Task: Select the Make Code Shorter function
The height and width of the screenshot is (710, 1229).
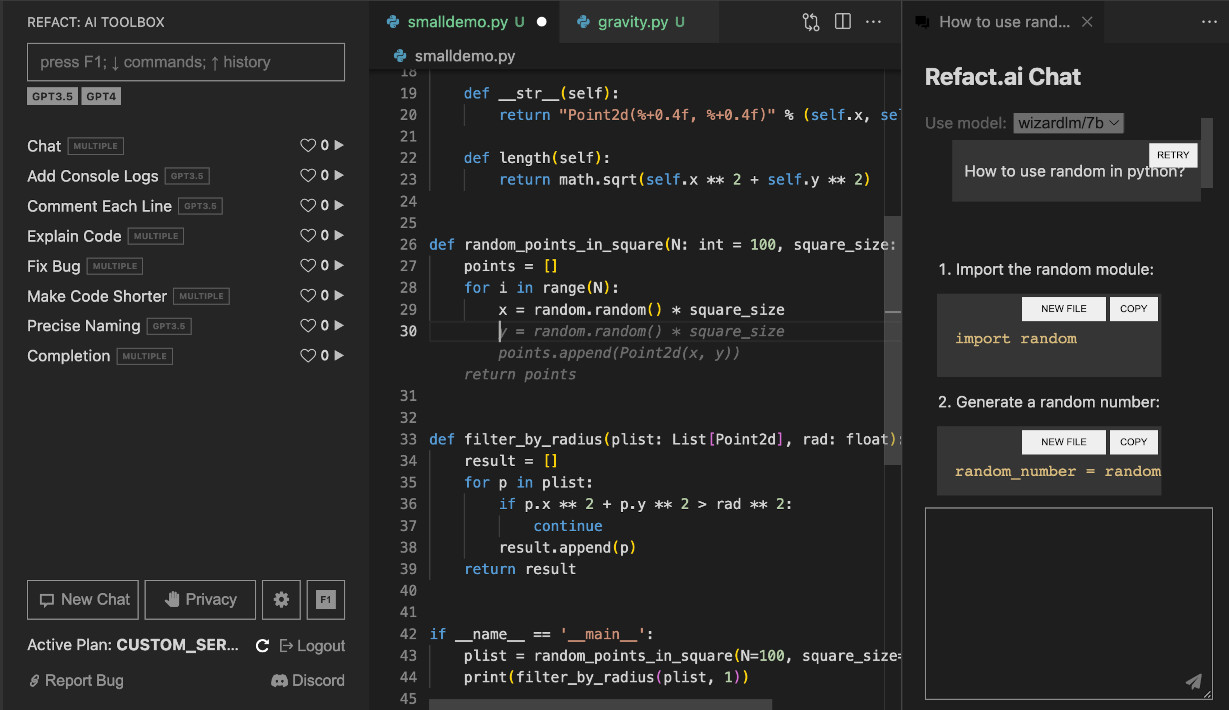Action: [97, 296]
